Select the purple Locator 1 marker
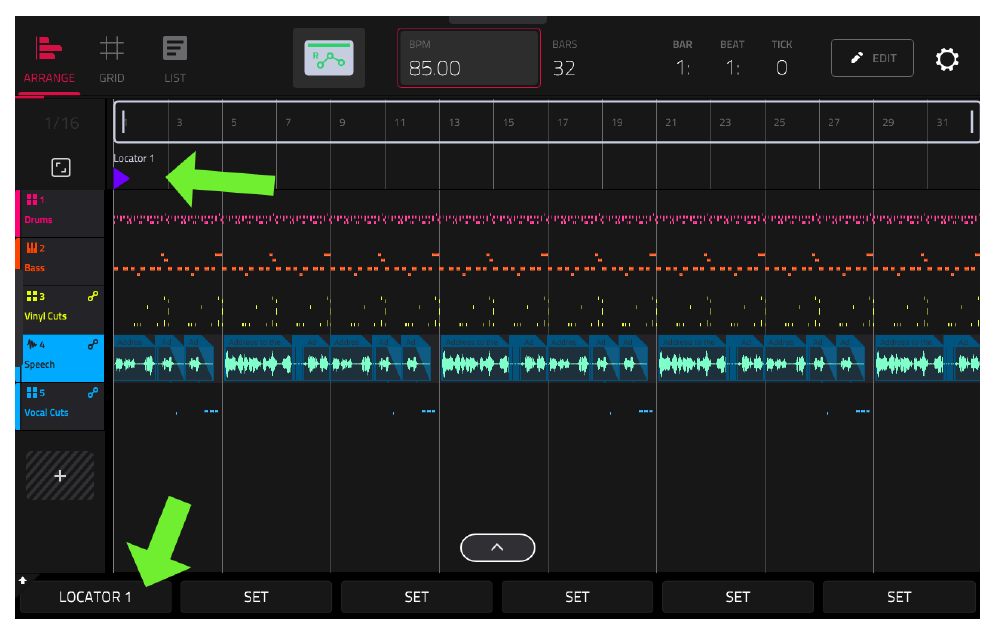Image resolution: width=996 pixels, height=636 pixels. coord(121,179)
